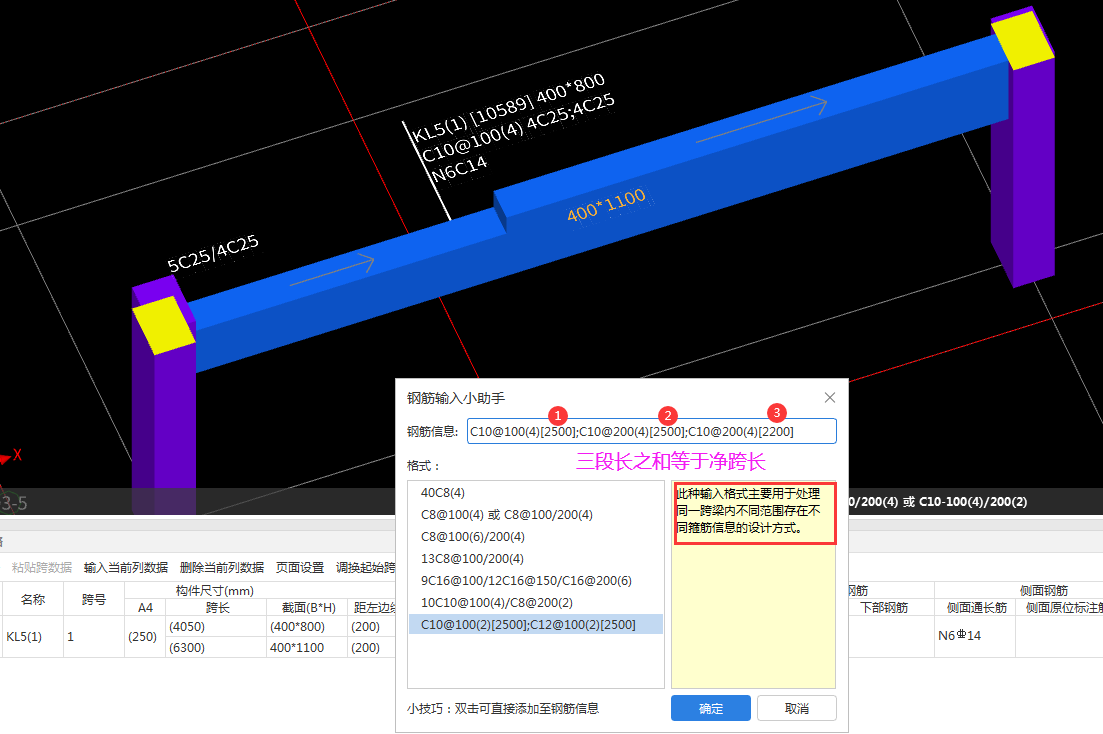Screen dimensions: 1103x734
Task: Select format C8@100(6)/200(4)
Action: 535,536
